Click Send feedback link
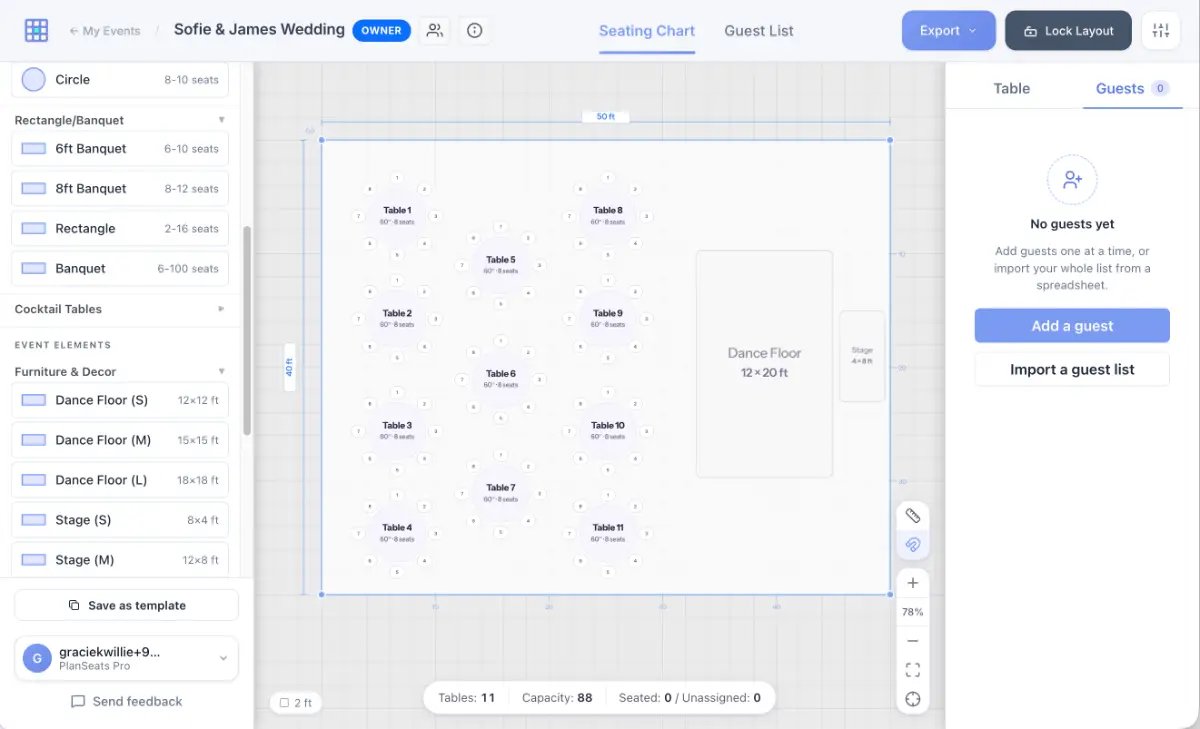Screen dimensions: 1200x729 tap(126, 702)
